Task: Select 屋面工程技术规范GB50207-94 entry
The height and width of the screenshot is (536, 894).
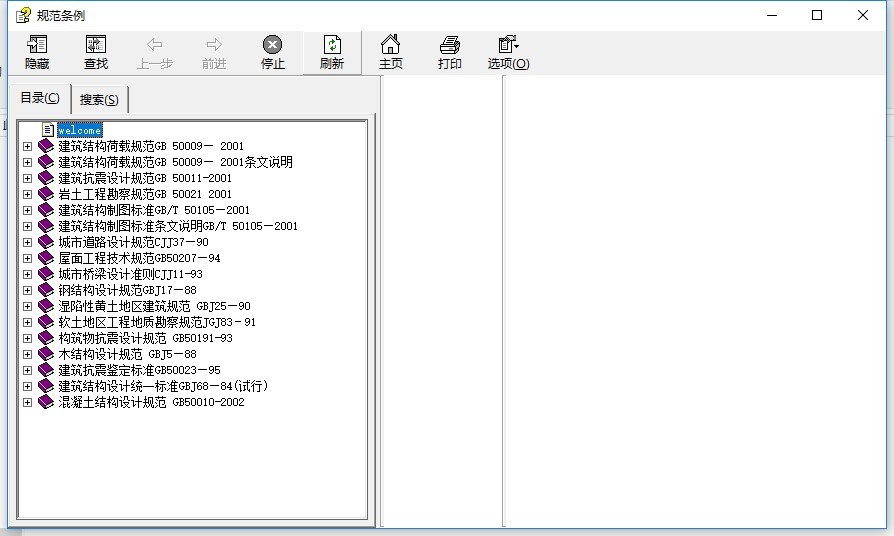Action: click(139, 258)
